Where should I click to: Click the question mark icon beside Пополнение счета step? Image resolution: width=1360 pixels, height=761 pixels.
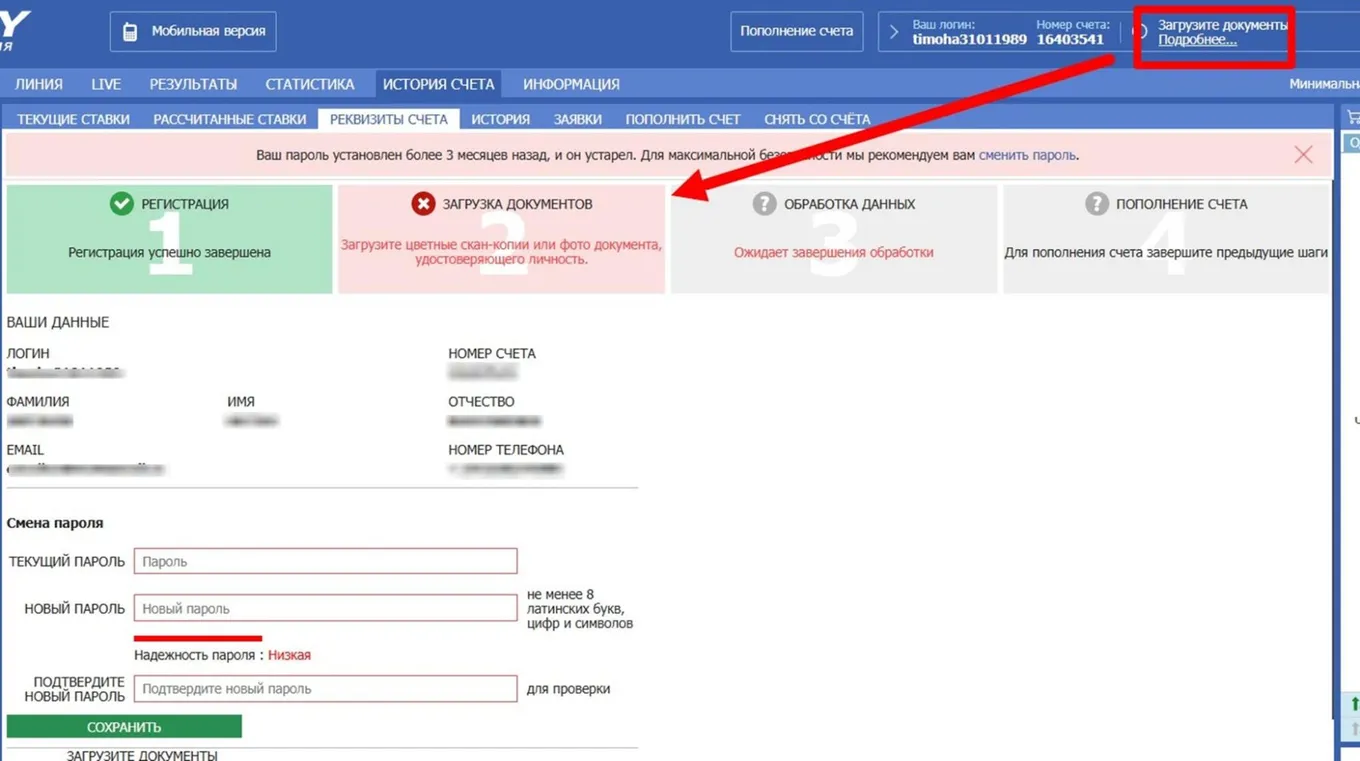1097,204
